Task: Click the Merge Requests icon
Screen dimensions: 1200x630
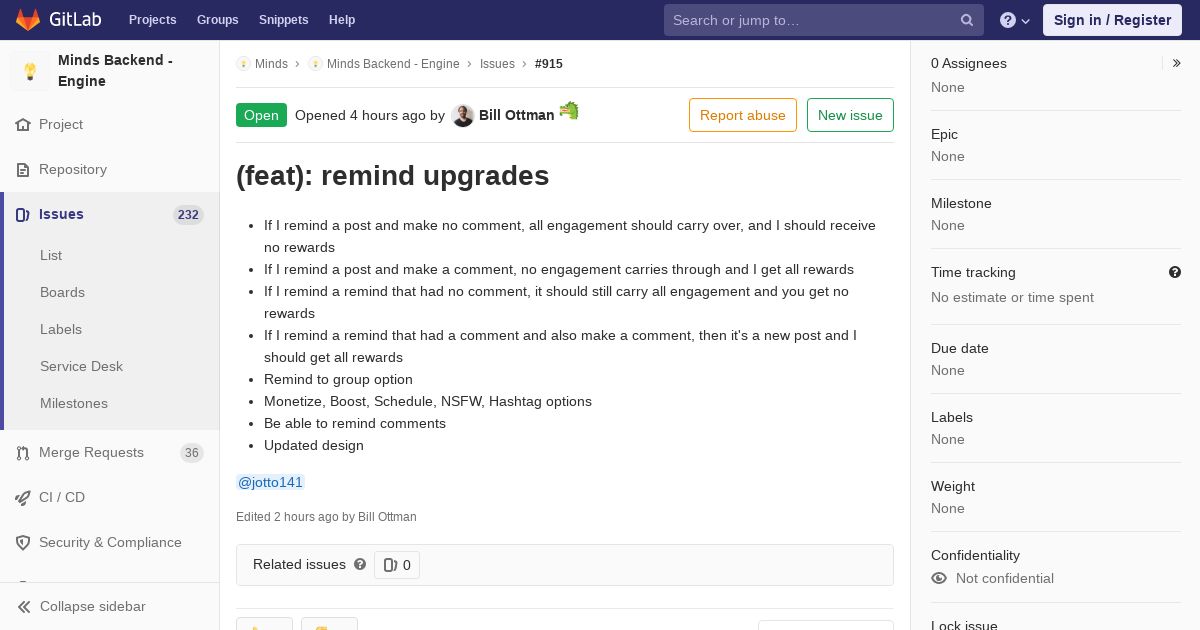Action: (23, 453)
